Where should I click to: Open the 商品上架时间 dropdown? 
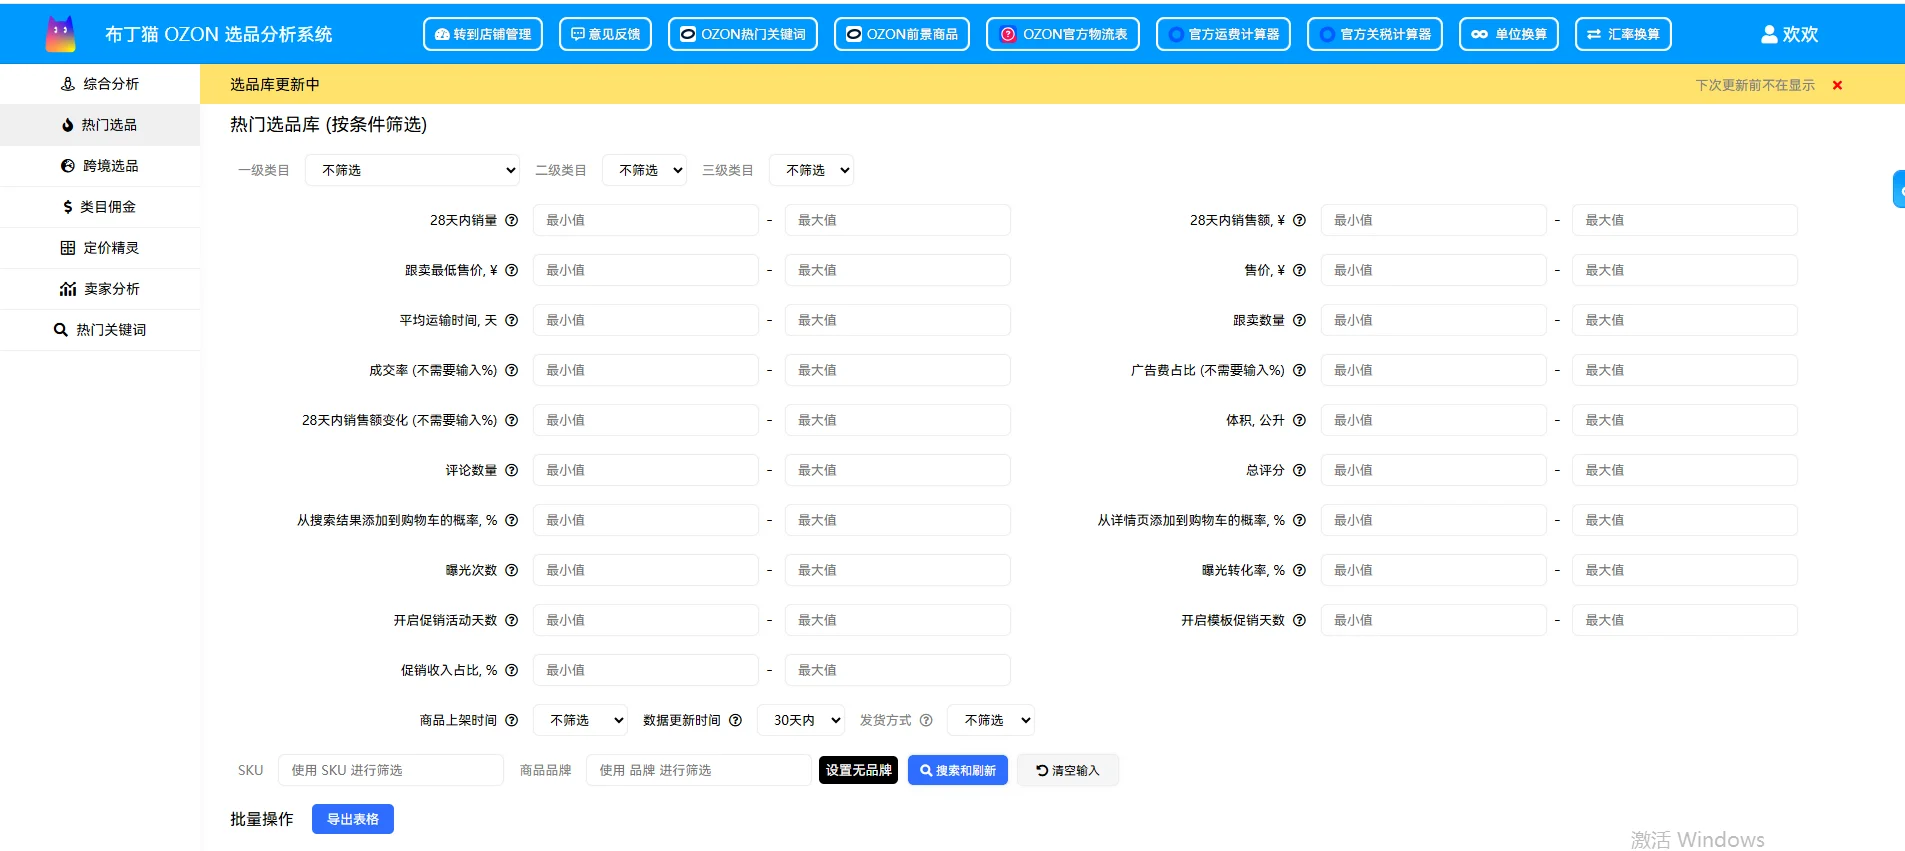point(580,720)
